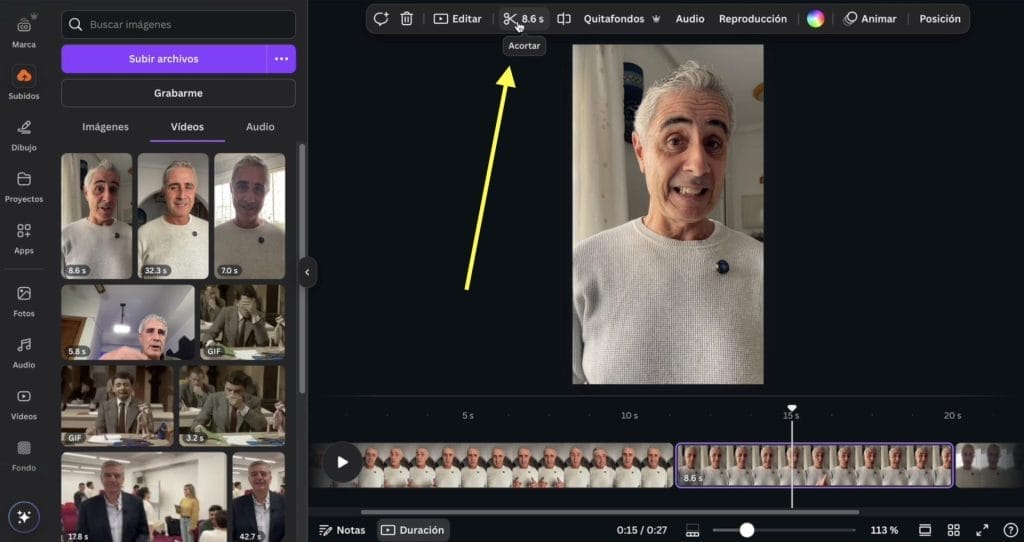Viewport: 1024px width, 542px height.
Task: Open the Apps panel in sidebar
Action: click(x=24, y=238)
